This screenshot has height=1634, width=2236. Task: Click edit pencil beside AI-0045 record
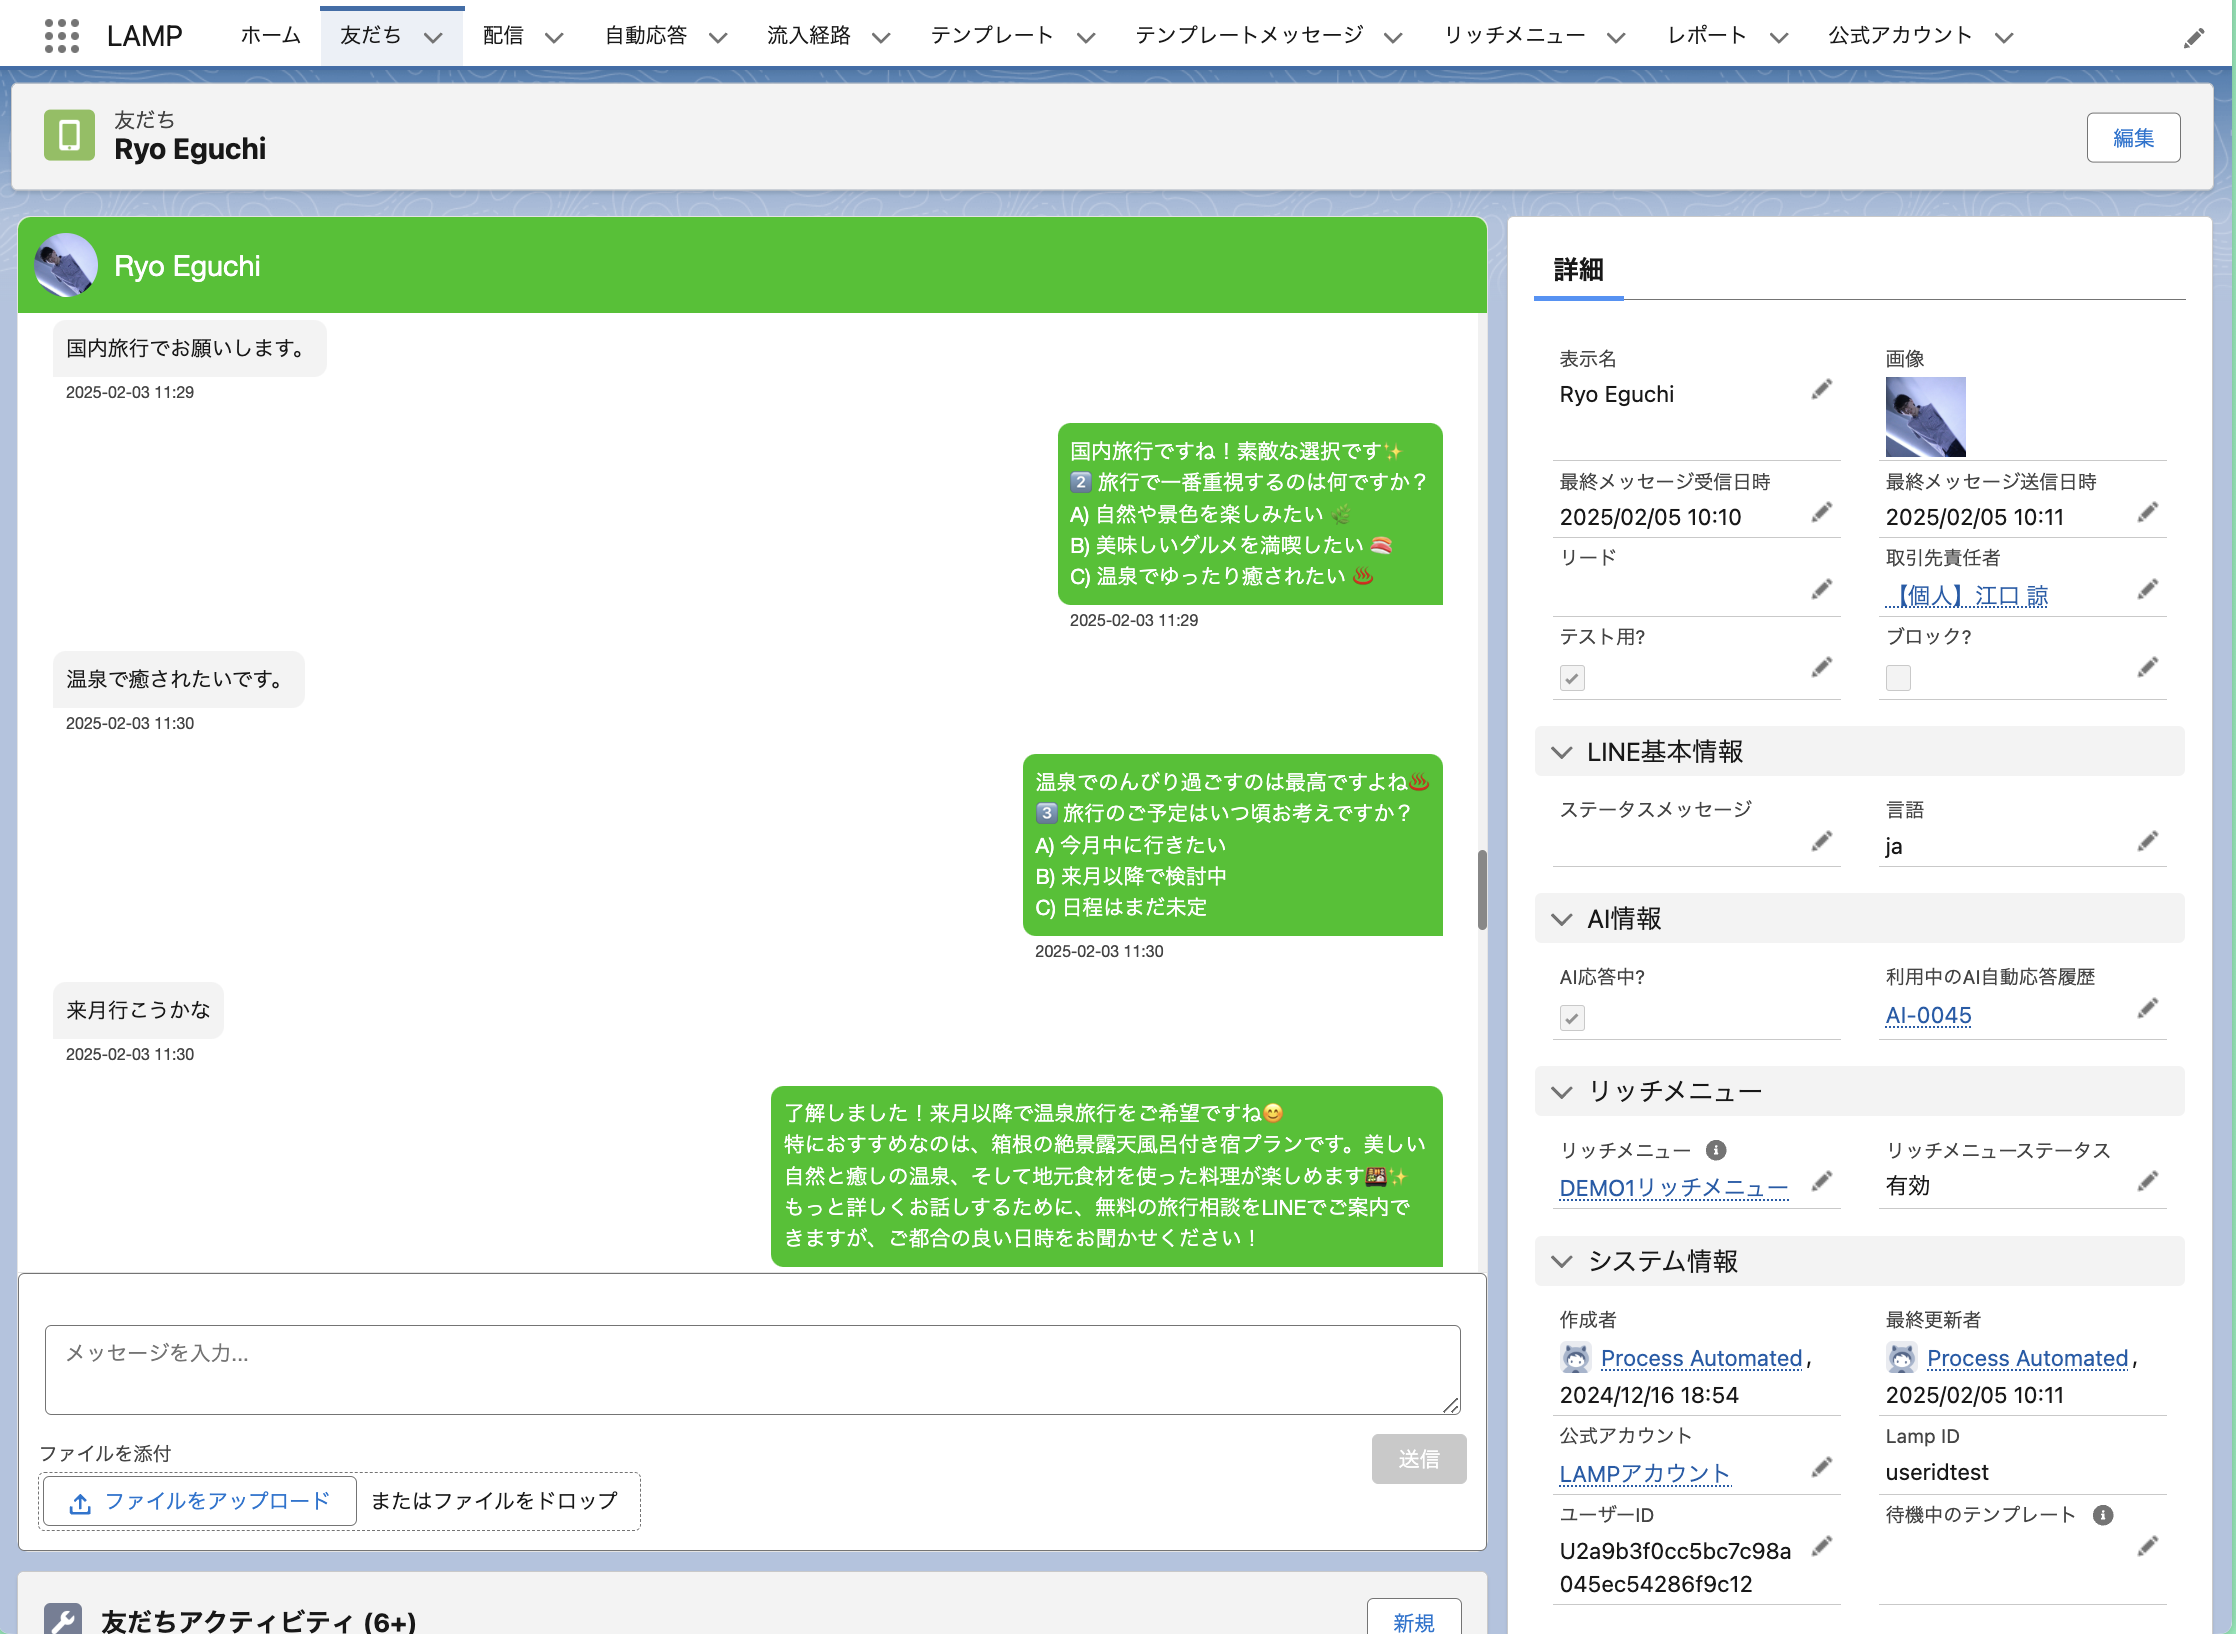pyautogui.click(x=2147, y=1009)
